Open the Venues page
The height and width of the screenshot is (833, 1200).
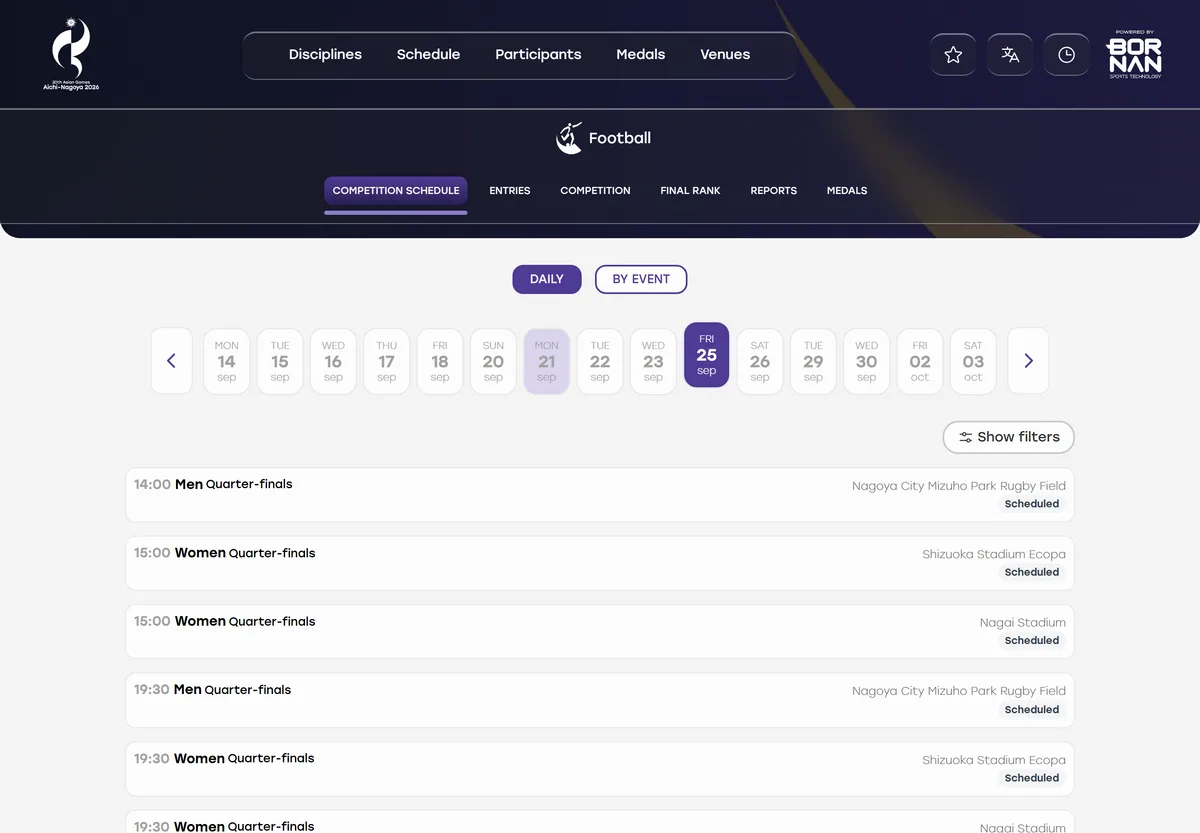pos(725,55)
